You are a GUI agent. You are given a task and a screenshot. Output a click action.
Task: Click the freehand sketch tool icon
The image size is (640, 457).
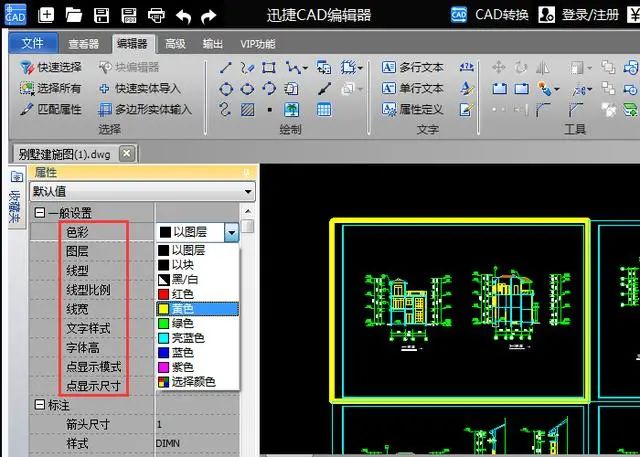click(247, 67)
